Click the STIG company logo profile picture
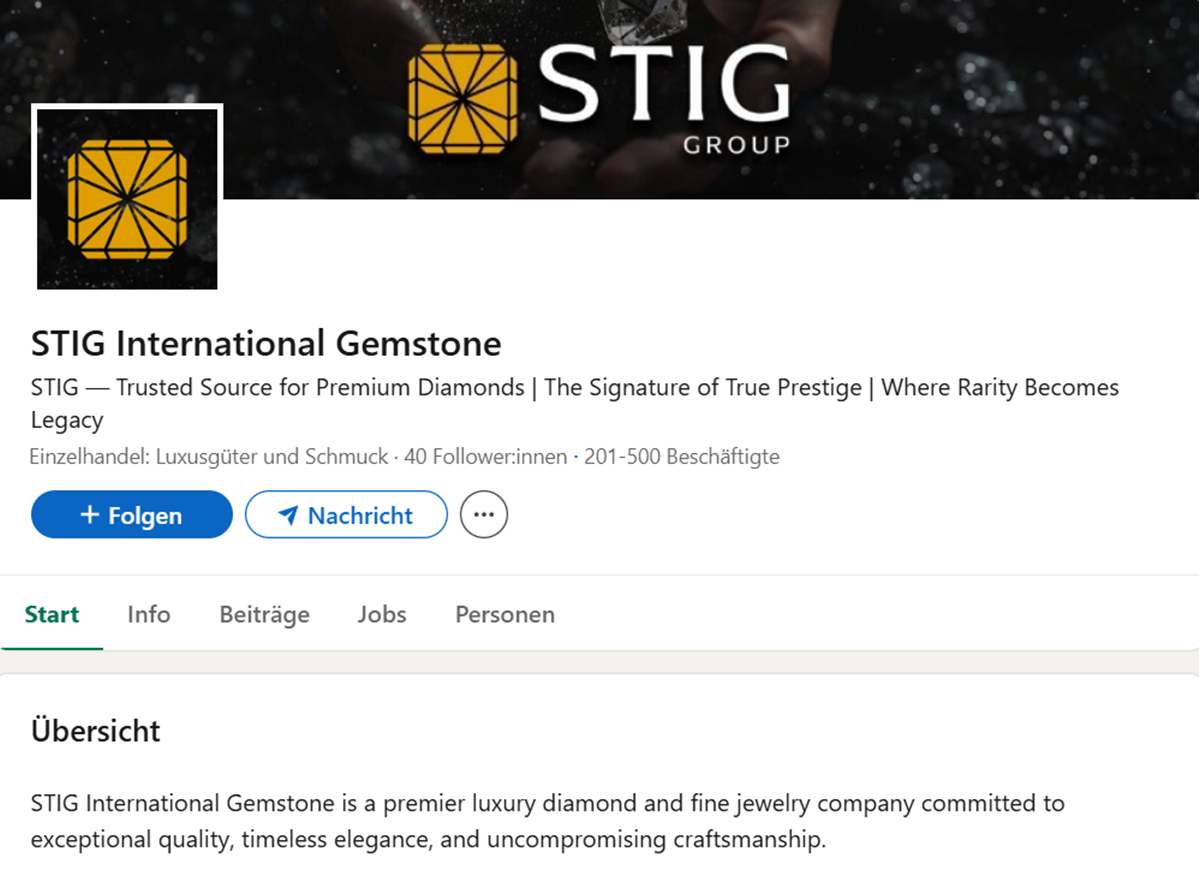 [127, 199]
